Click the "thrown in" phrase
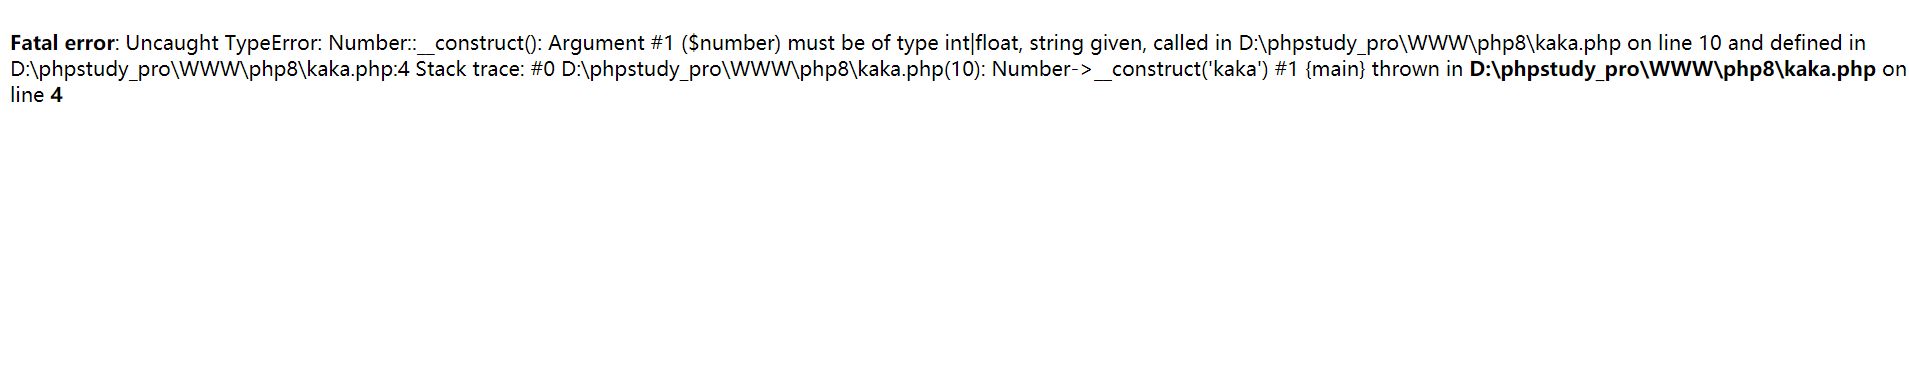1909x386 pixels. 1417,69
